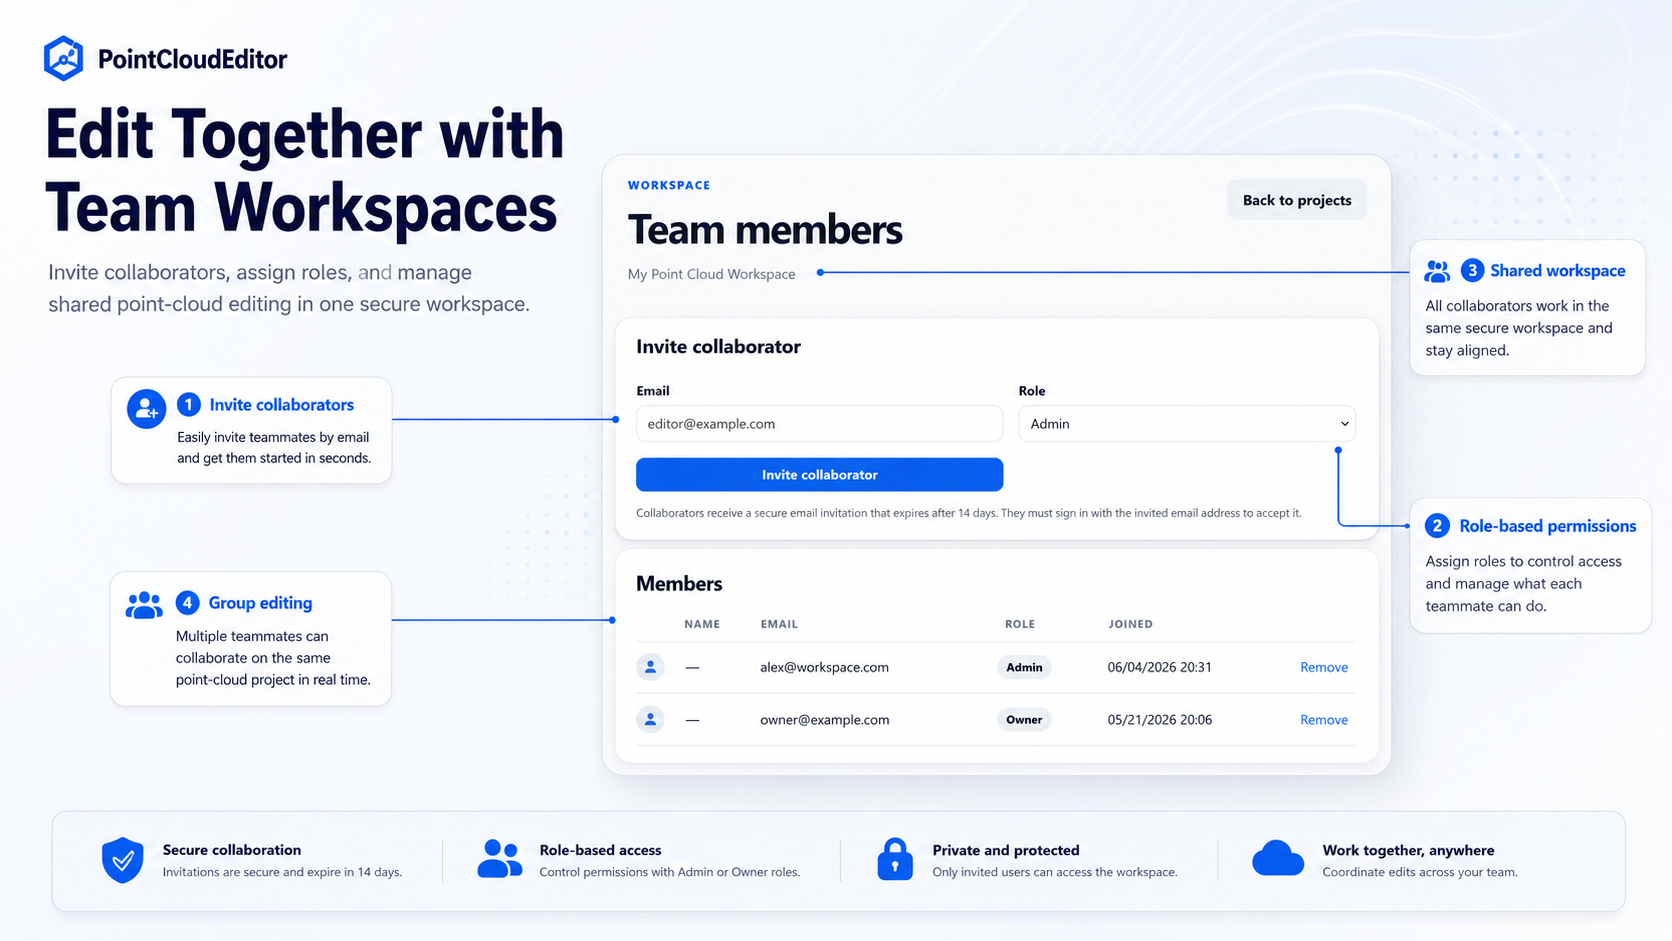The image size is (1672, 941).
Task: Click the cloud Work together anywhere icon
Action: (x=1277, y=858)
